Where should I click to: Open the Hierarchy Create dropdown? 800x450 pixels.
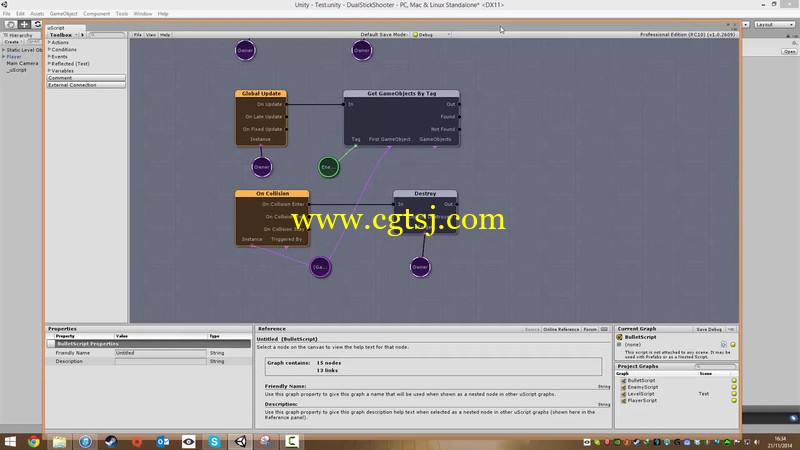[13, 42]
